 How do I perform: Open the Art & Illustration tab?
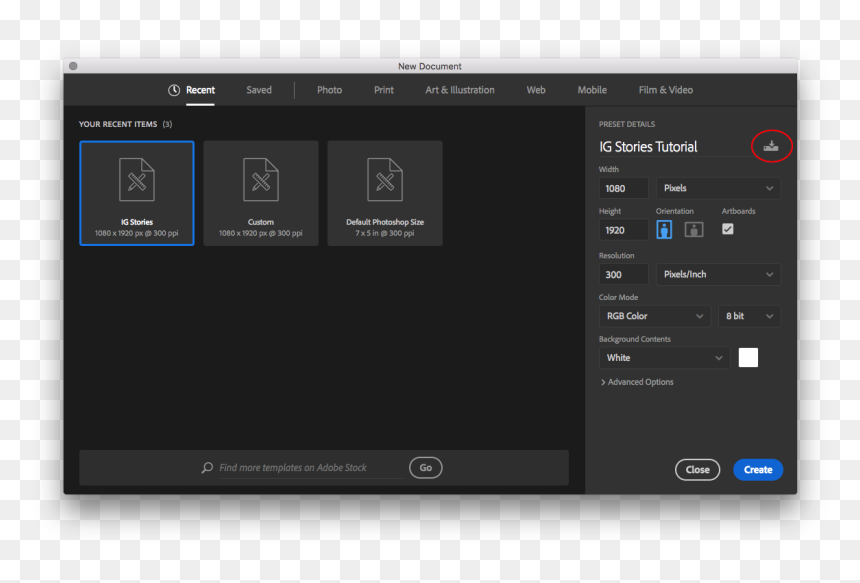click(460, 90)
